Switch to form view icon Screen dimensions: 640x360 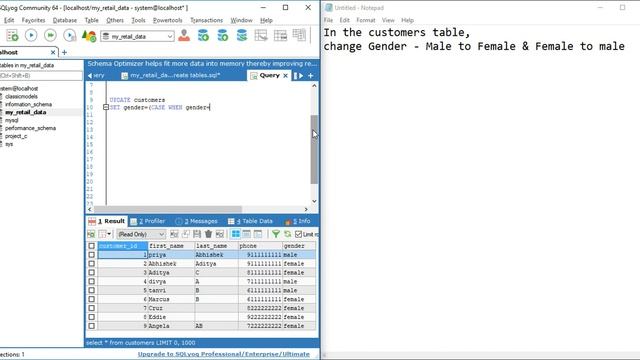click(x=247, y=234)
